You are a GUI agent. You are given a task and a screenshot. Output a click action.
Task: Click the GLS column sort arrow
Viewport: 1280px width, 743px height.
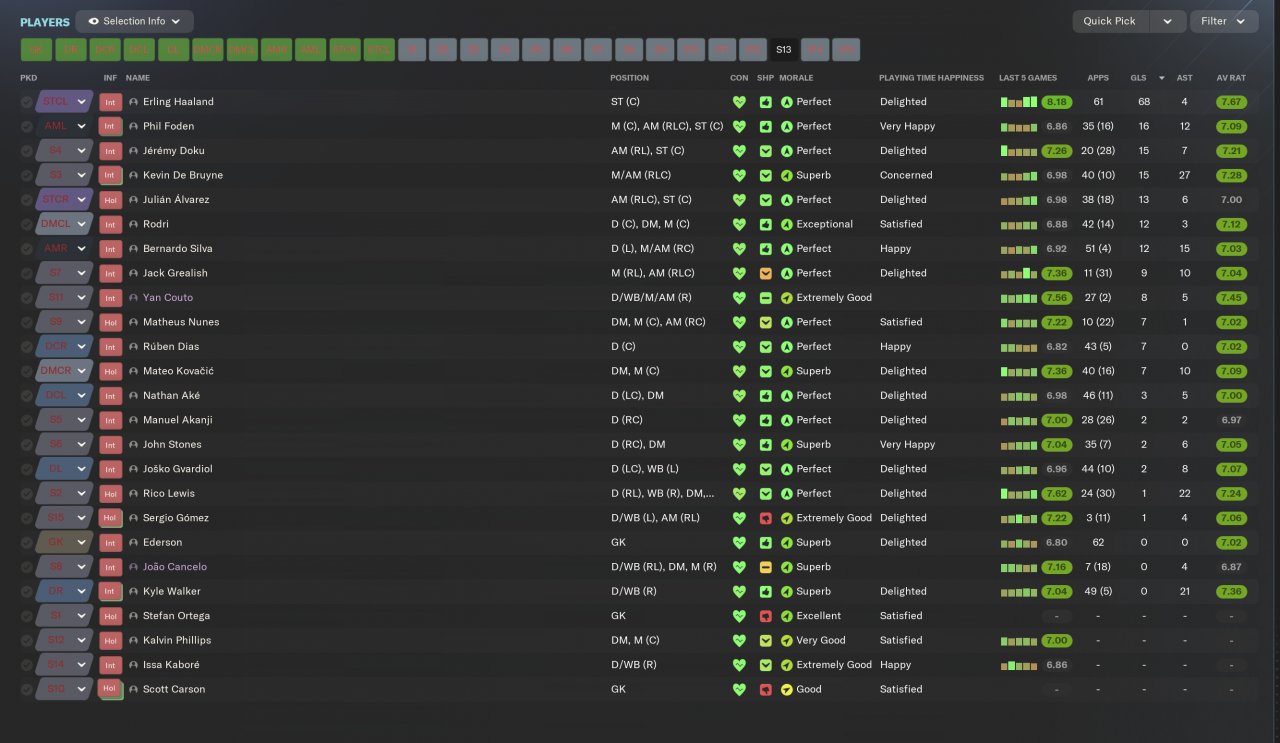tap(1162, 78)
